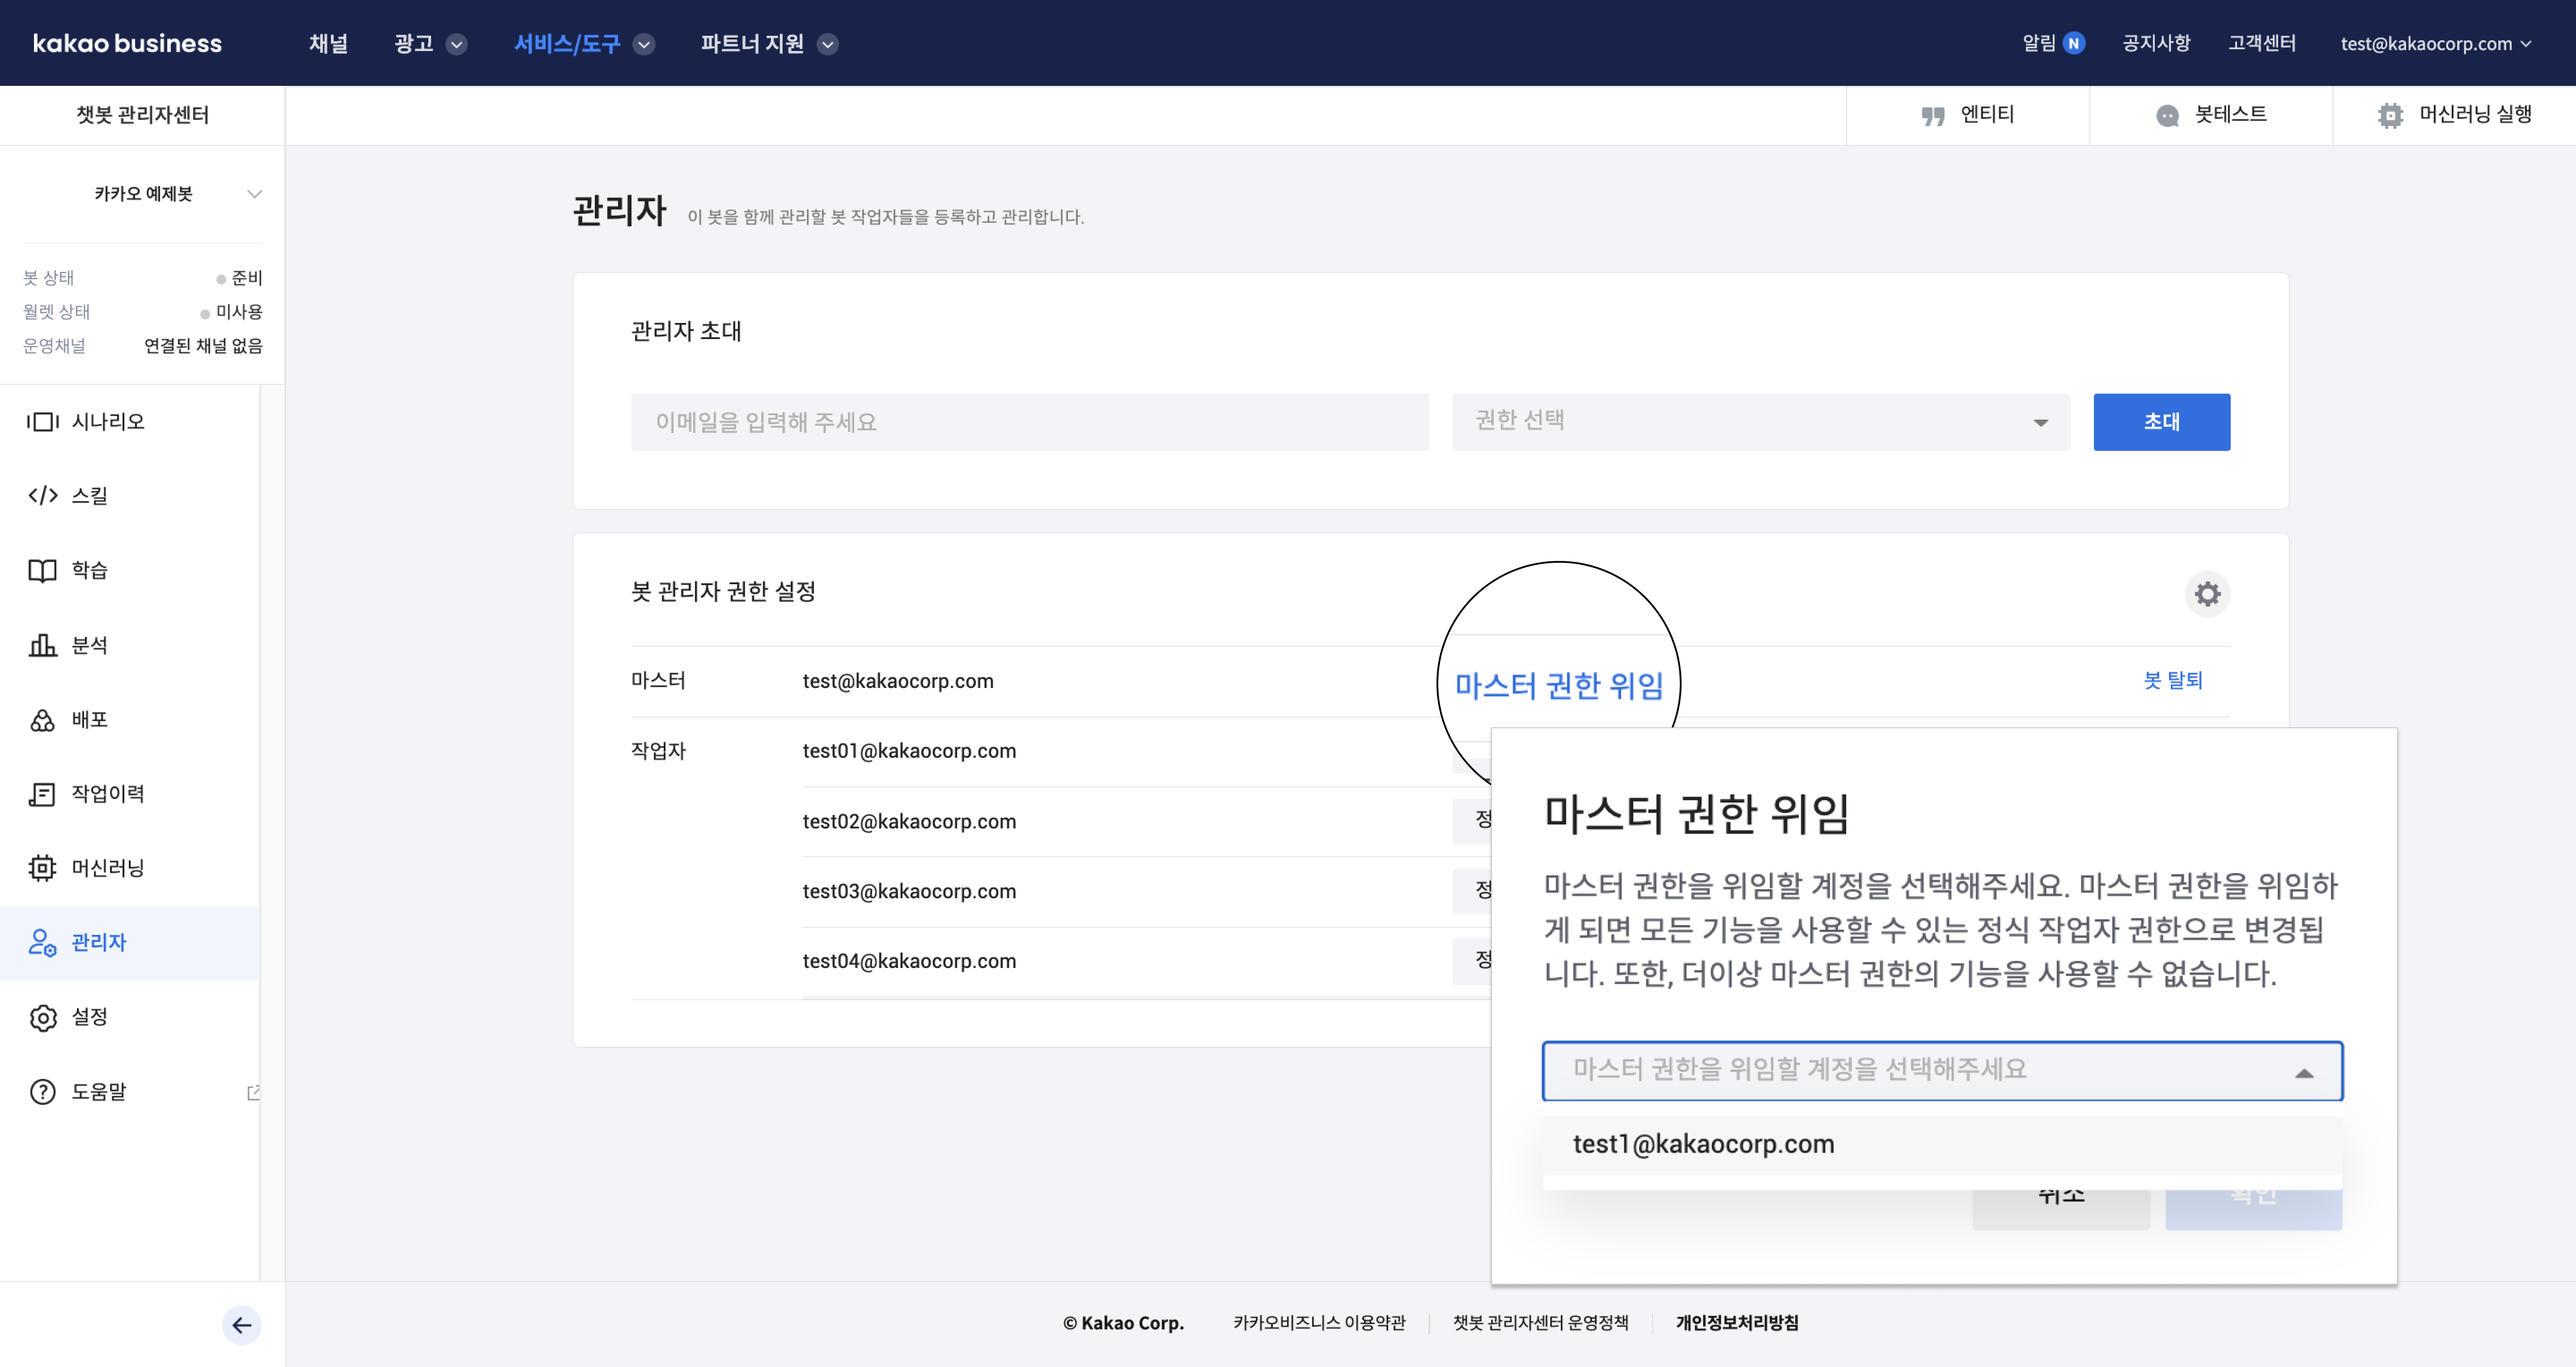Click the 머신러닝 chip icon in sidebar
2576x1367 pixels.
click(x=42, y=868)
